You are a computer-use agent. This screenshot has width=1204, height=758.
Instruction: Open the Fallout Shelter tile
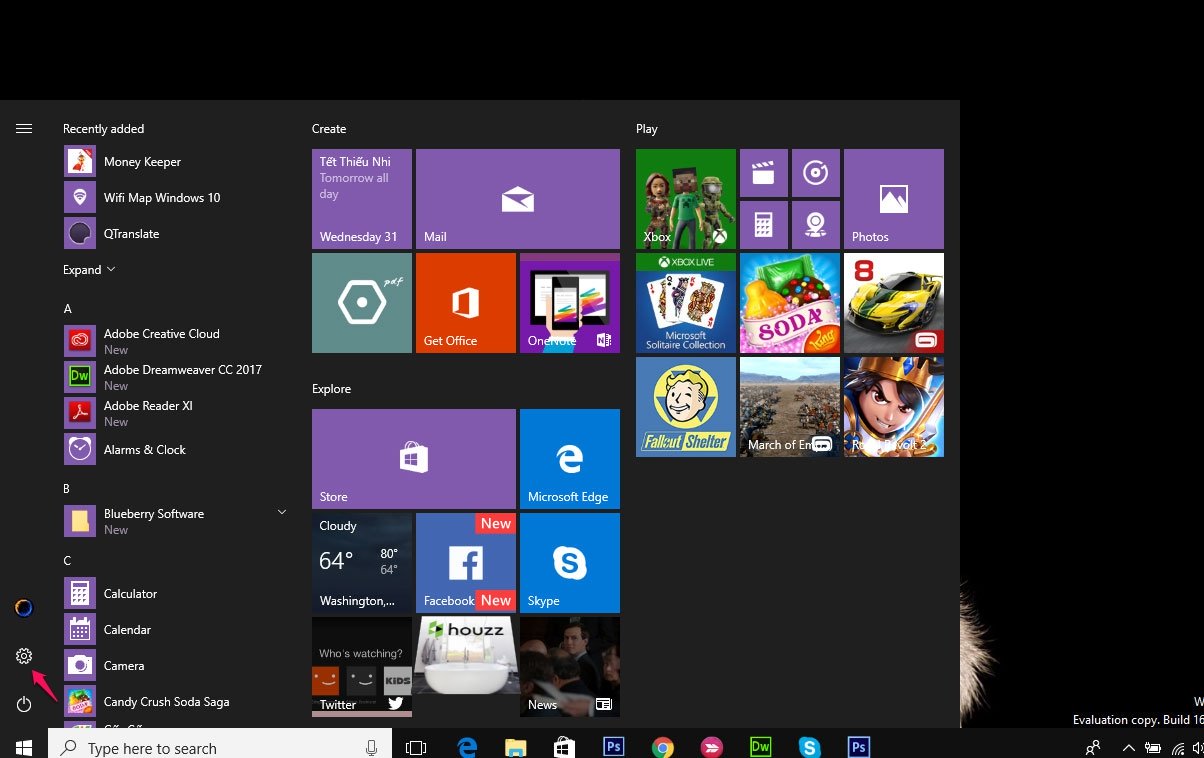click(686, 407)
